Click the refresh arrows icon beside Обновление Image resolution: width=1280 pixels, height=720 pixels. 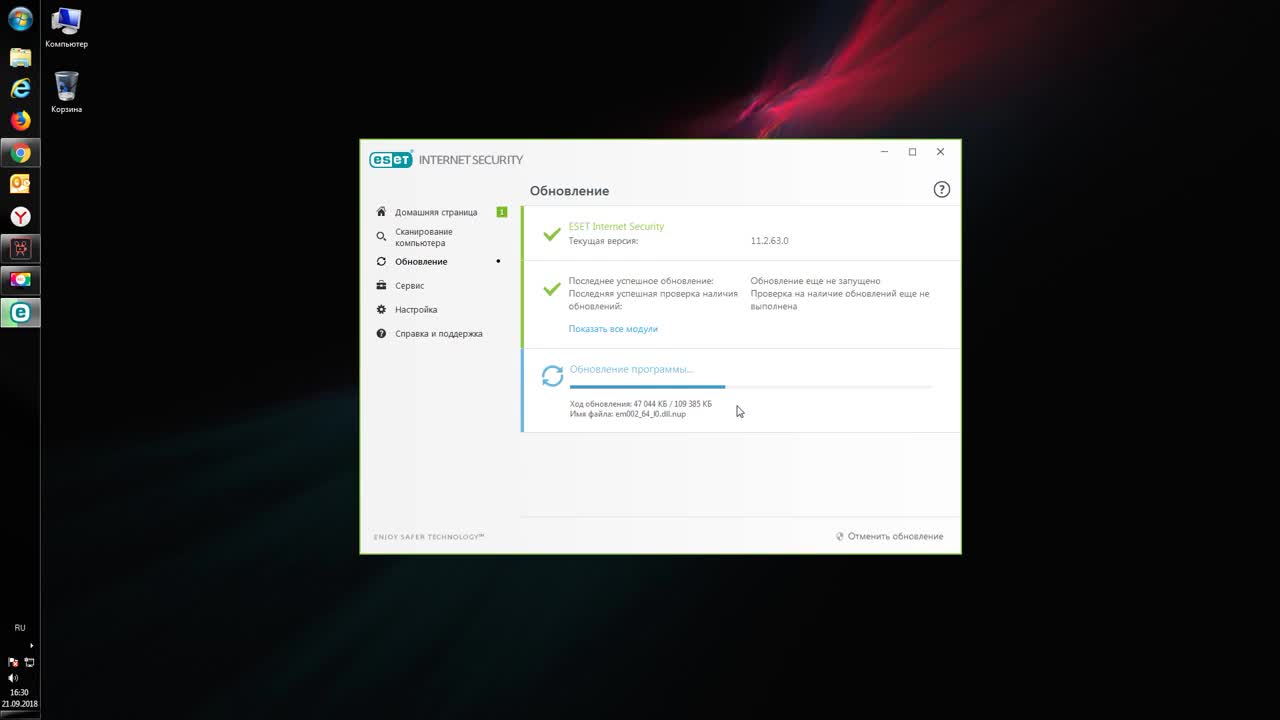tap(381, 262)
